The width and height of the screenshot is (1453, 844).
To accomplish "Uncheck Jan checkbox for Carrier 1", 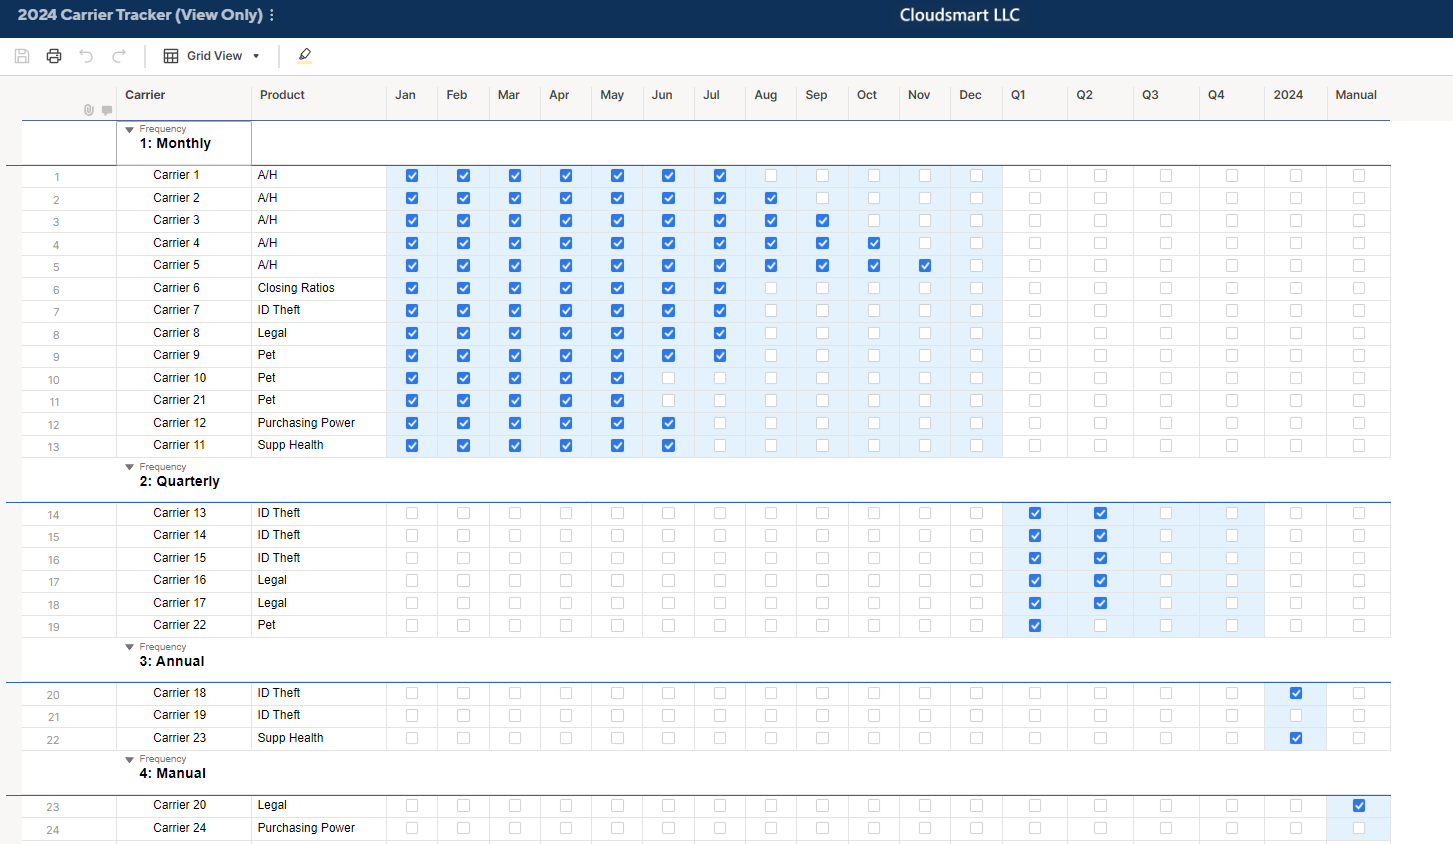I will point(412,176).
